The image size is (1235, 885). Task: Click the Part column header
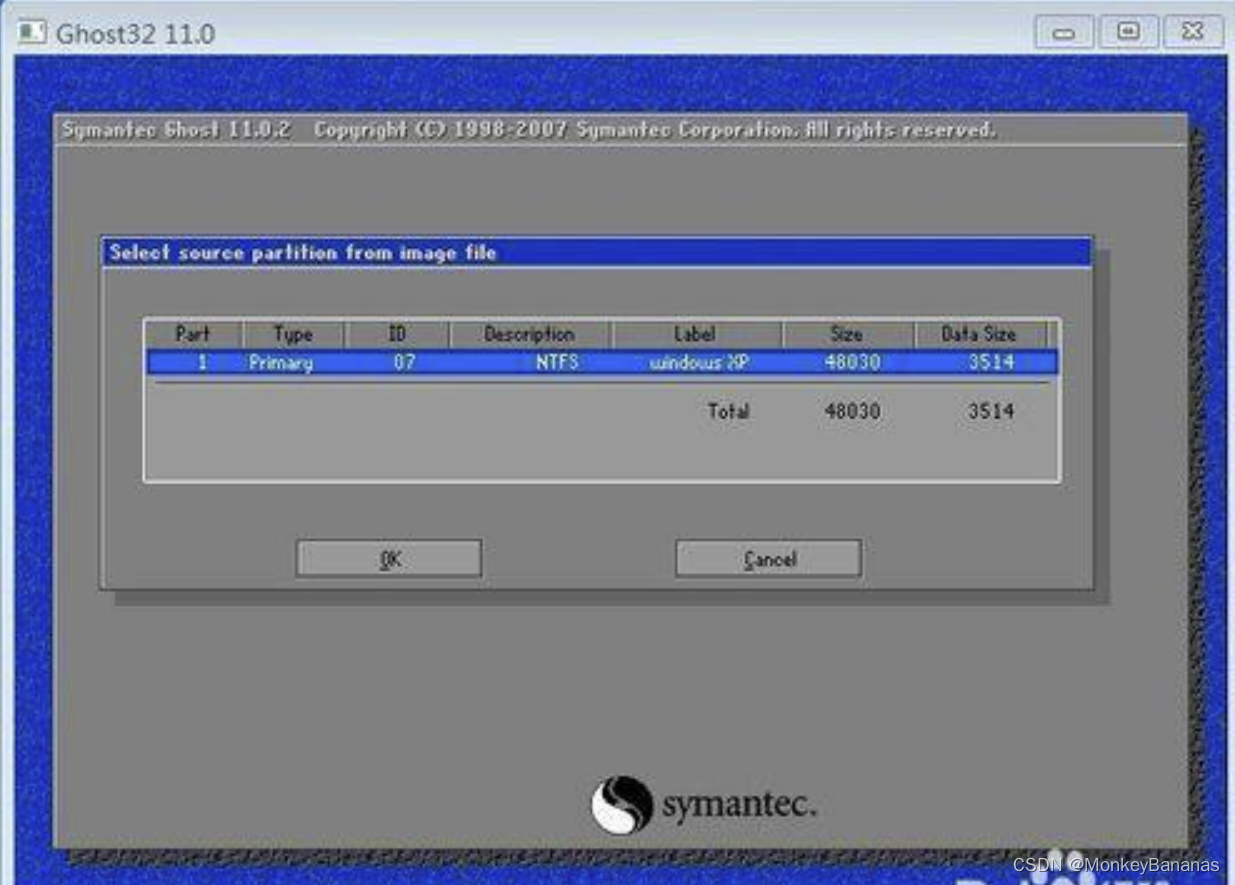tap(193, 334)
